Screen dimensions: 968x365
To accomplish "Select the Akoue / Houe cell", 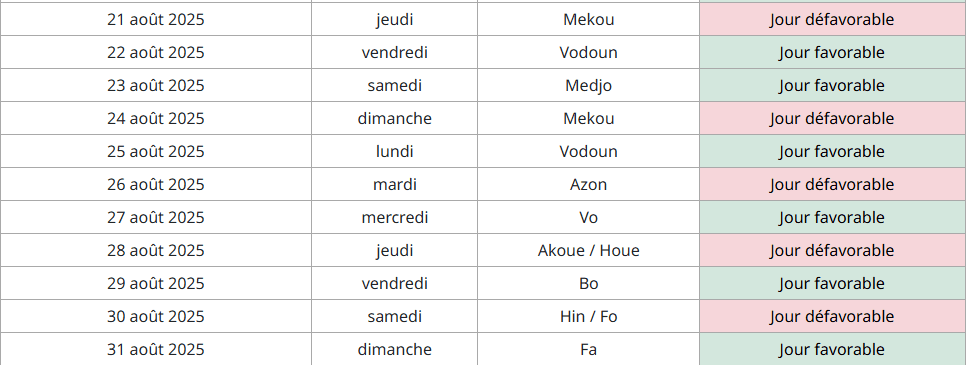I will (x=588, y=251).
